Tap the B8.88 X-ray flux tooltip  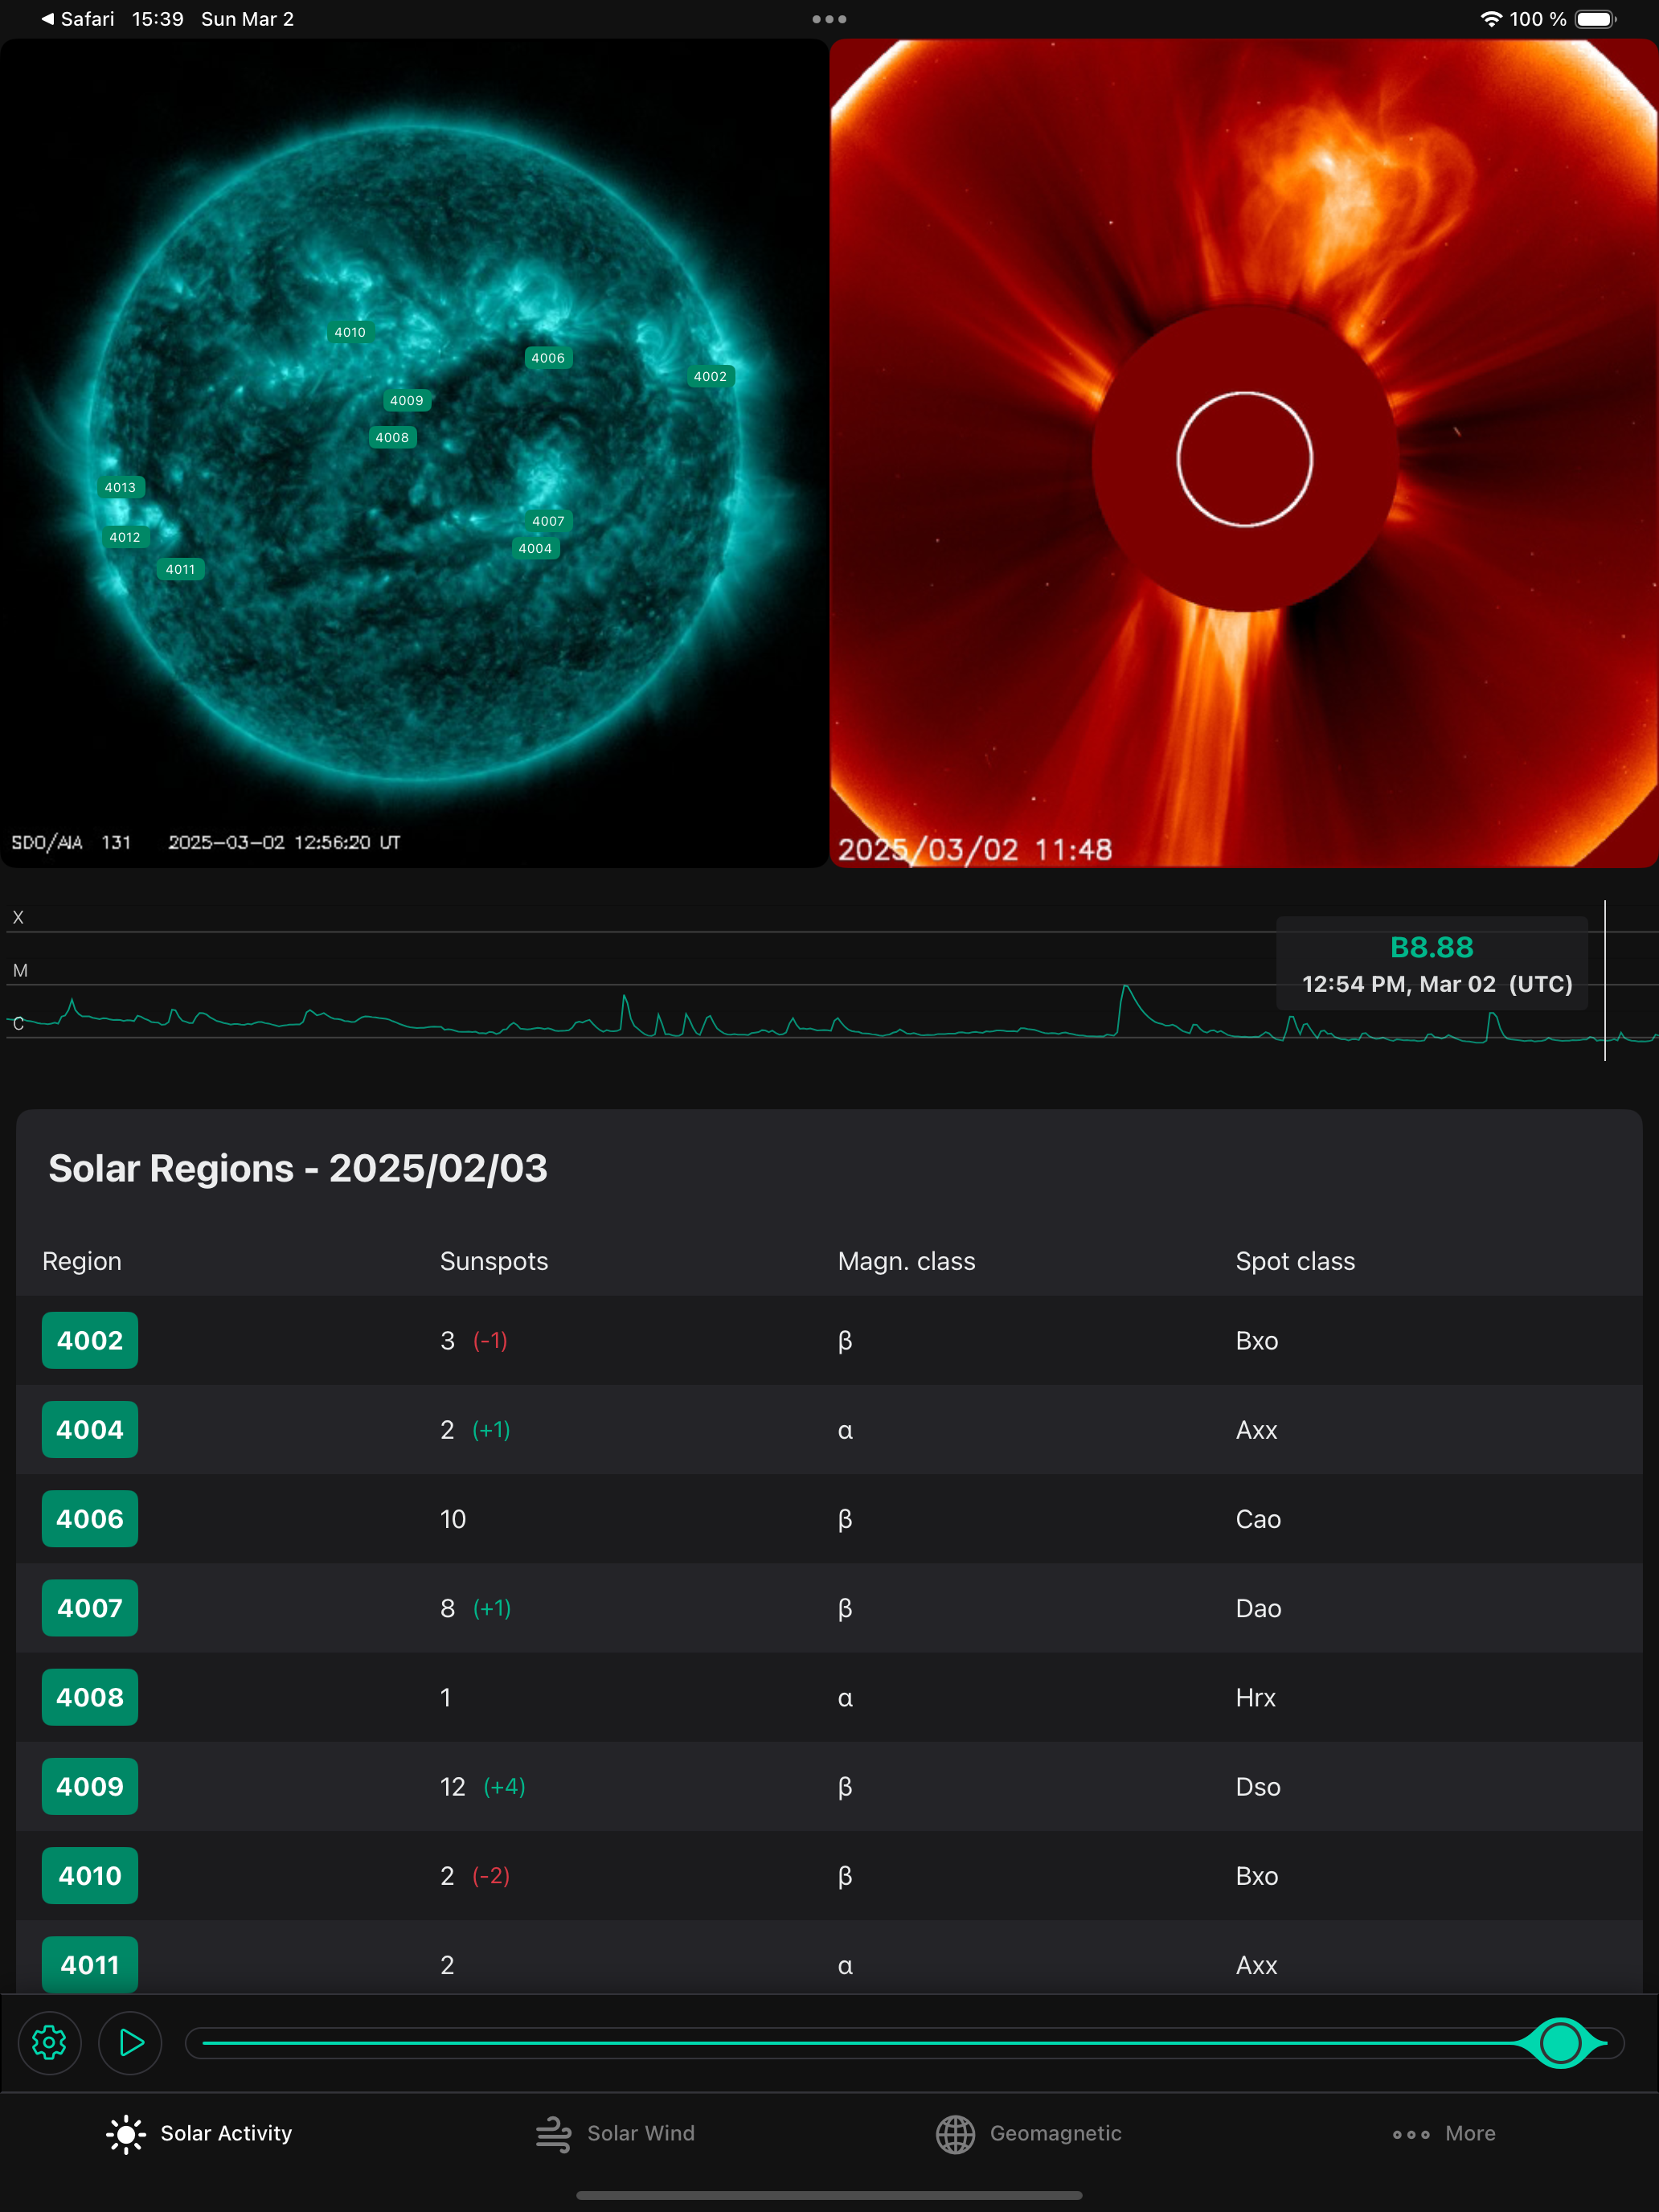[1431, 963]
